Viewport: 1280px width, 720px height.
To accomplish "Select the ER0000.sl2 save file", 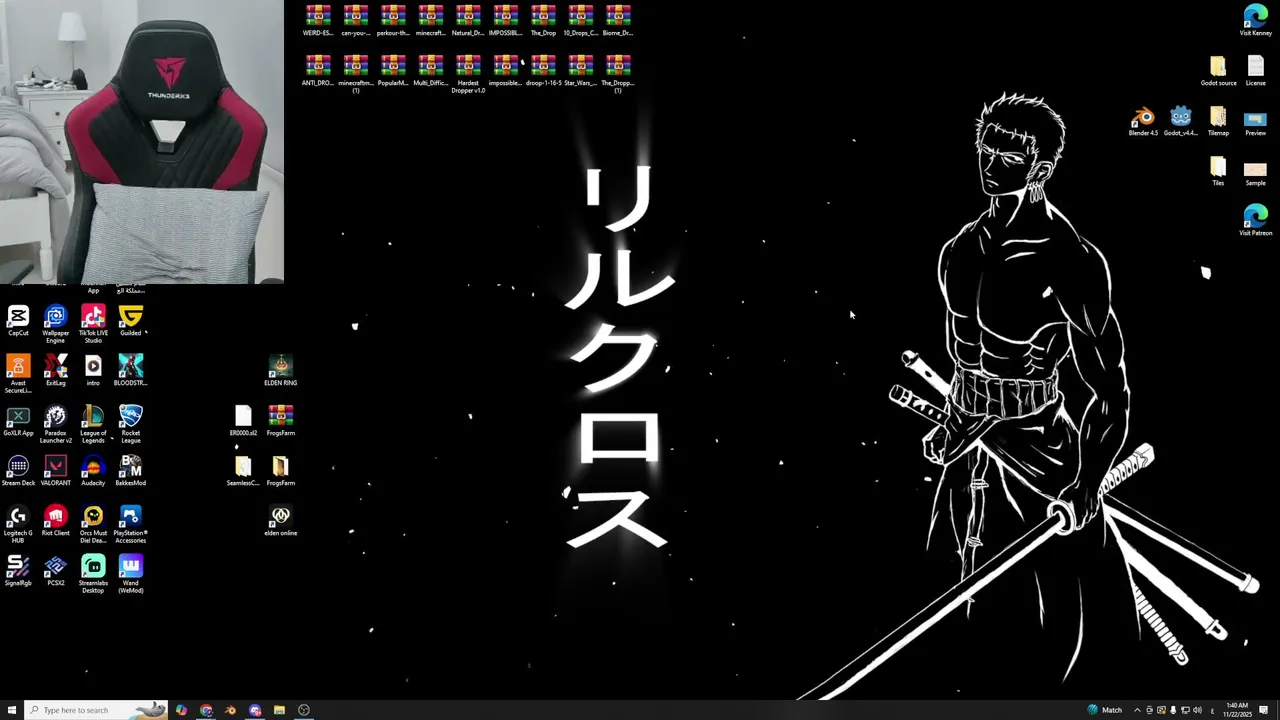I will [243, 422].
